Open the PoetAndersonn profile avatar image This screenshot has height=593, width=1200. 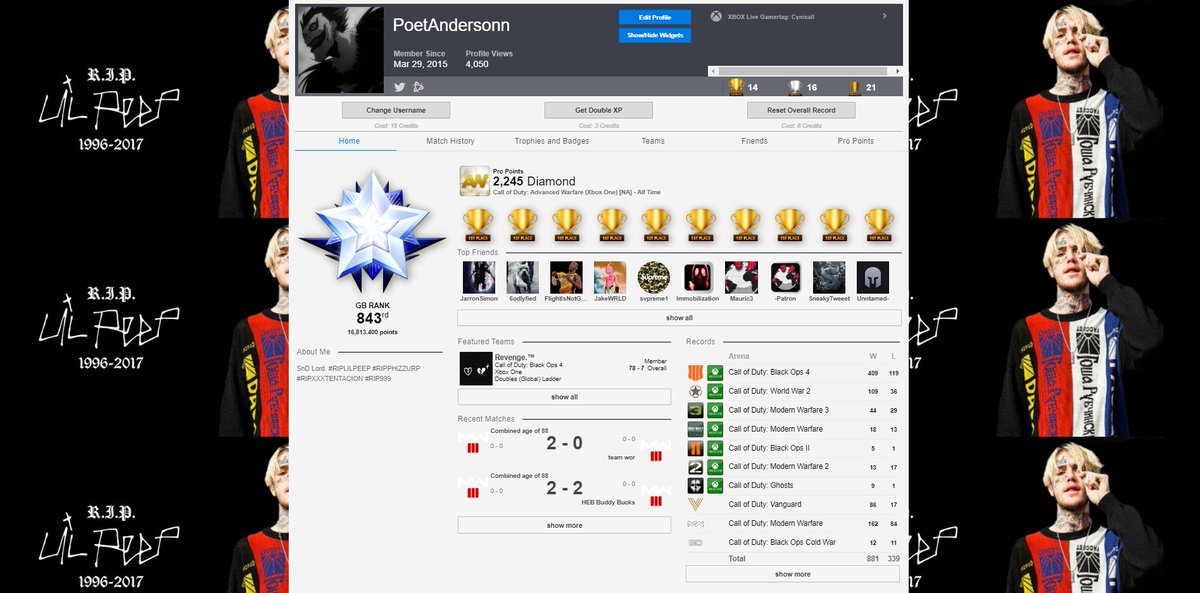coord(340,50)
